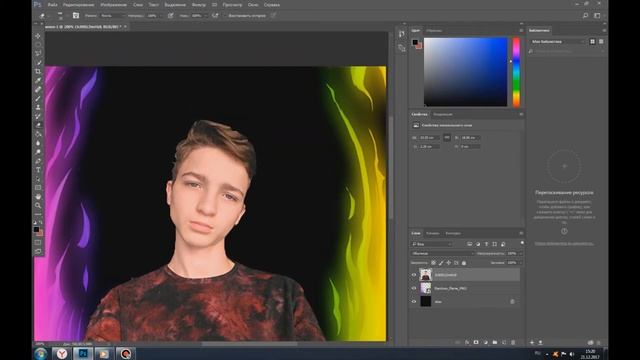
Task: Select the Pen tool
Action: pyautogui.click(x=38, y=161)
